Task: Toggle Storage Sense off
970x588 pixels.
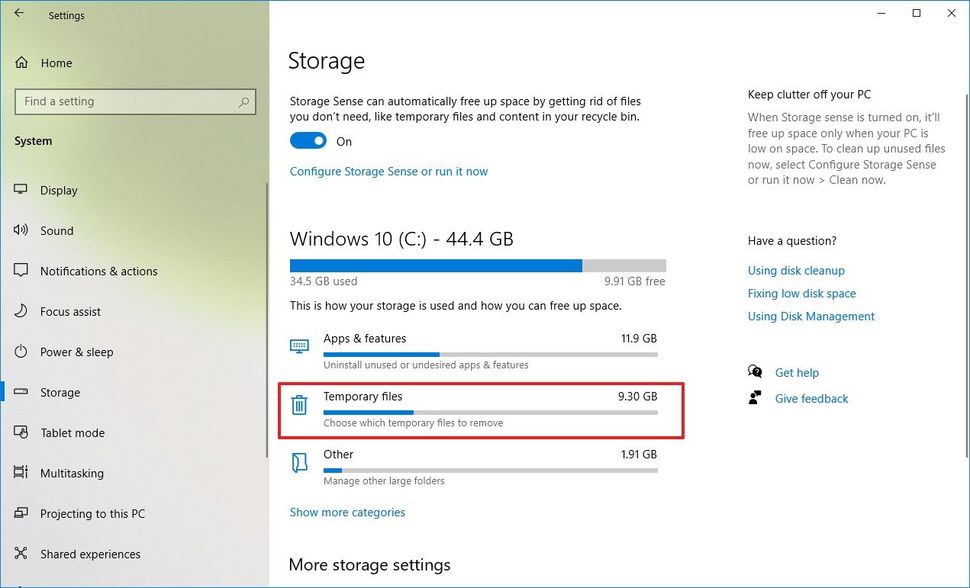Action: click(x=307, y=141)
